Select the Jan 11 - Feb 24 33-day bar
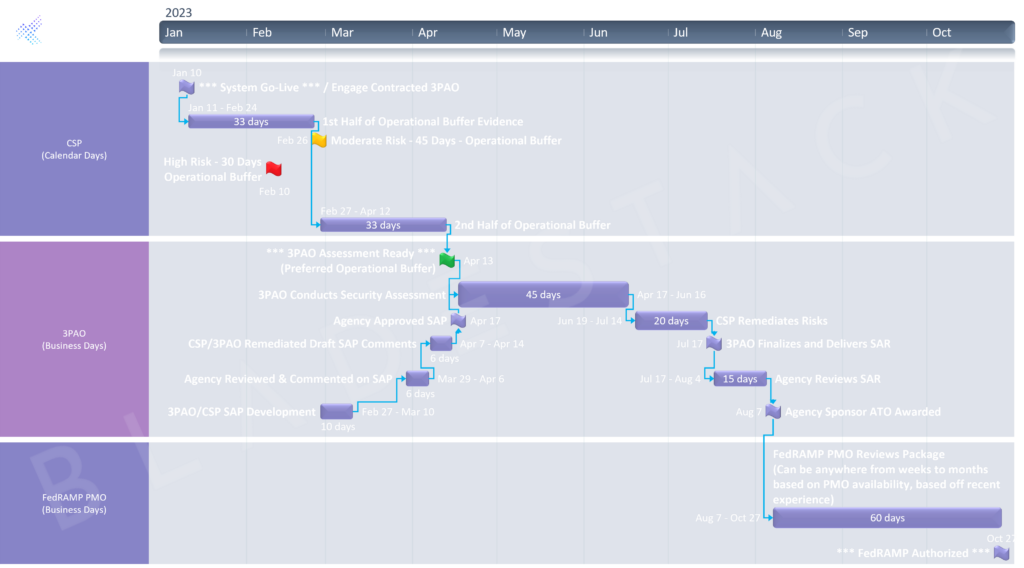 (251, 122)
